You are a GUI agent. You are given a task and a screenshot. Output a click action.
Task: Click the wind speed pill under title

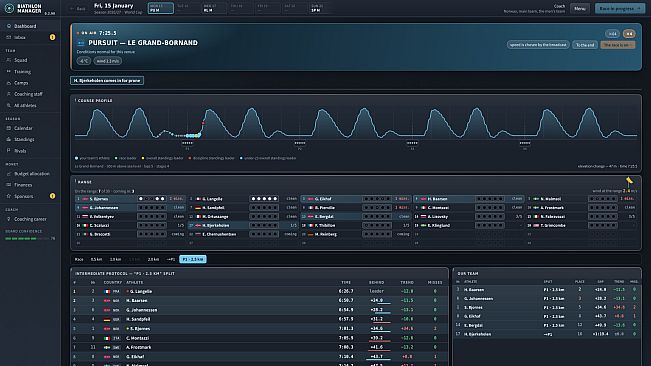point(108,61)
